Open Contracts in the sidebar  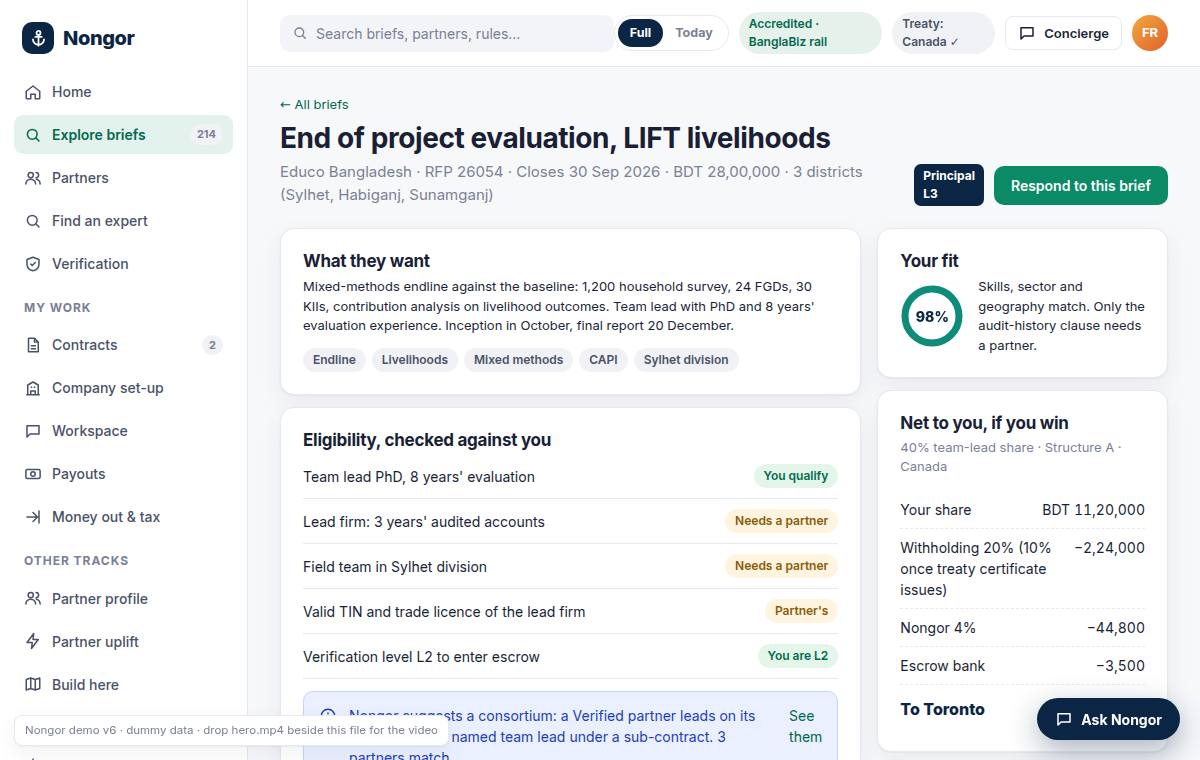pyautogui.click(x=123, y=345)
